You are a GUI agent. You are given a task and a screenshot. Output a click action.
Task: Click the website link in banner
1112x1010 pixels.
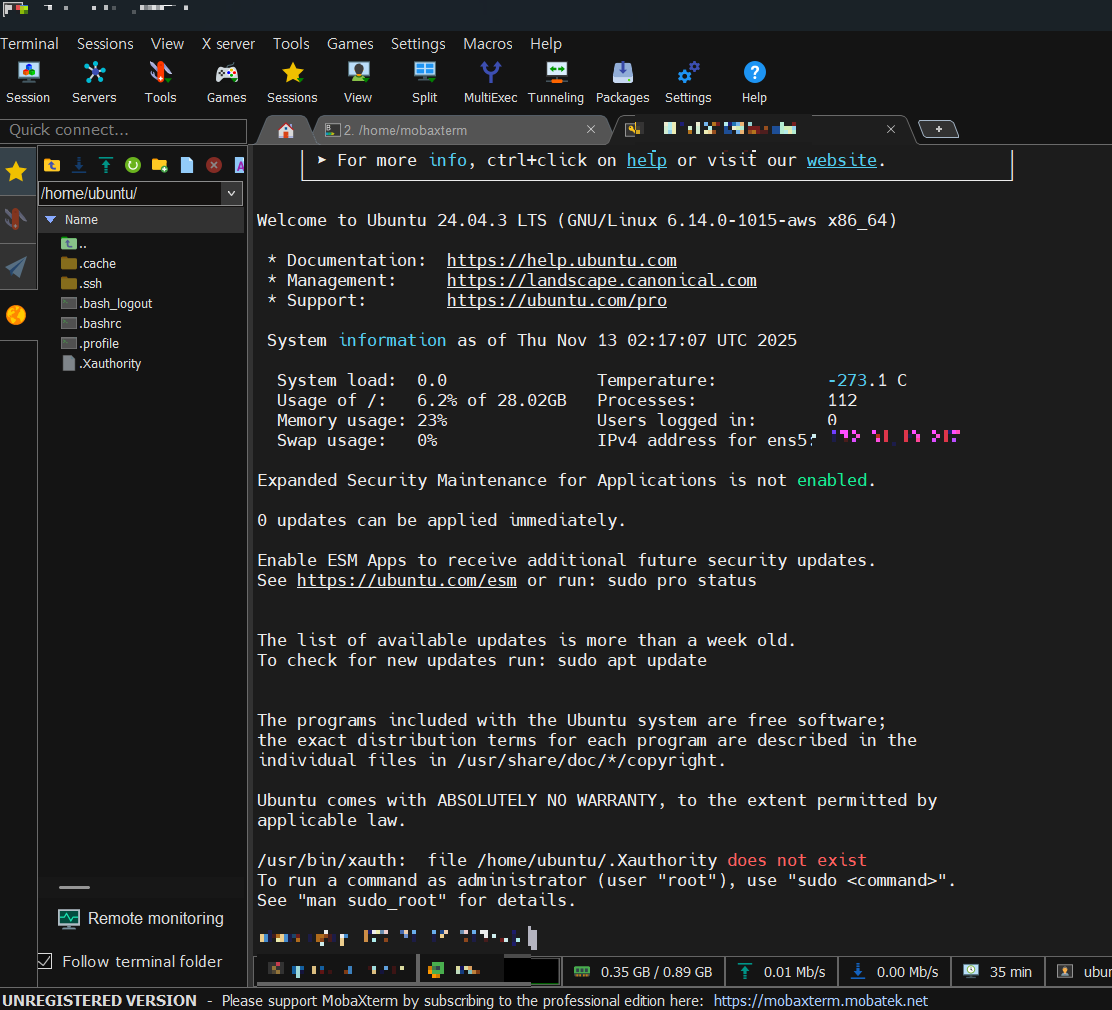point(842,160)
